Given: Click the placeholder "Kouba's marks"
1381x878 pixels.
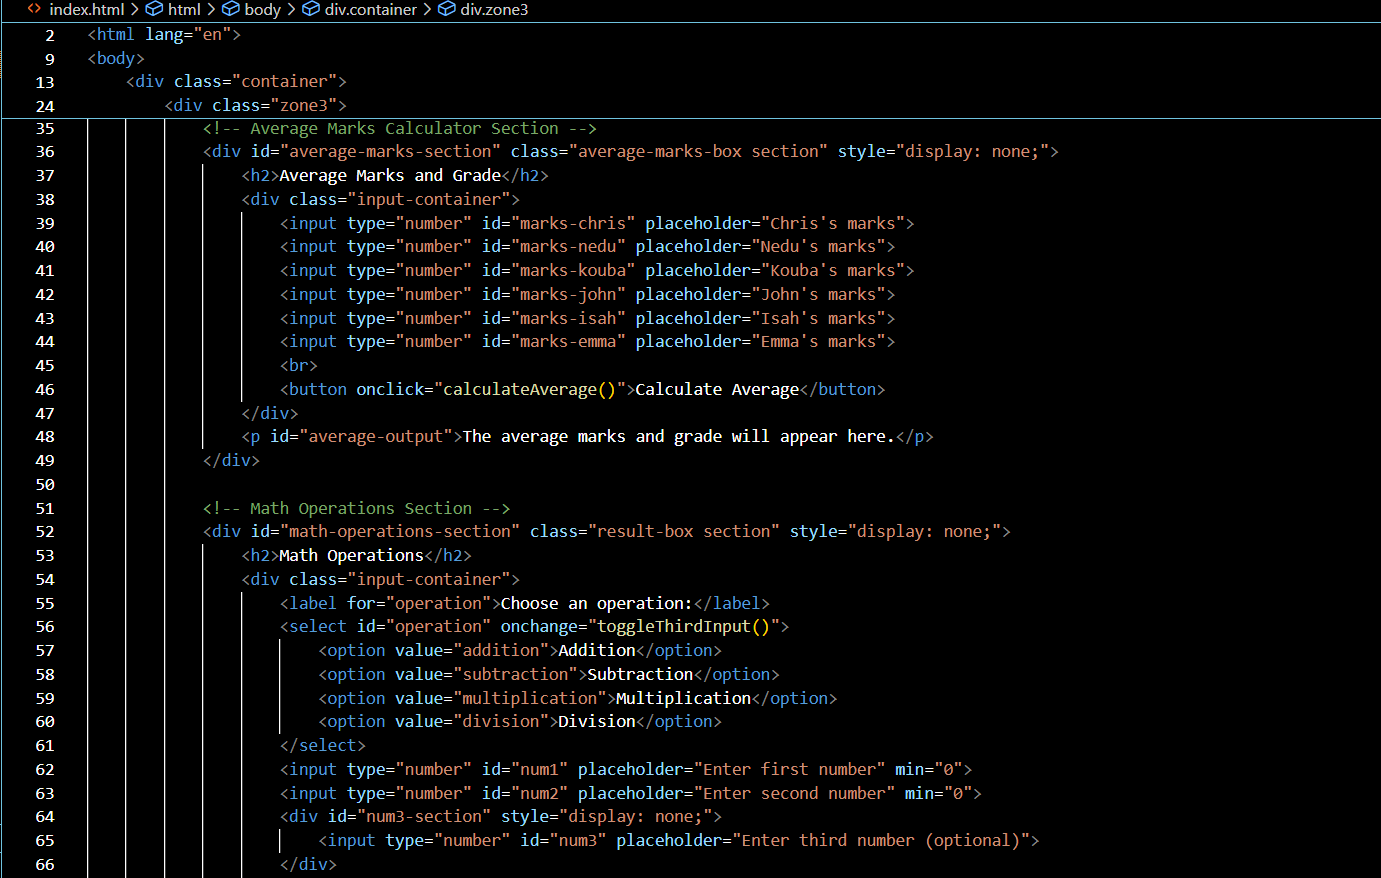Looking at the screenshot, I should click(832, 271).
